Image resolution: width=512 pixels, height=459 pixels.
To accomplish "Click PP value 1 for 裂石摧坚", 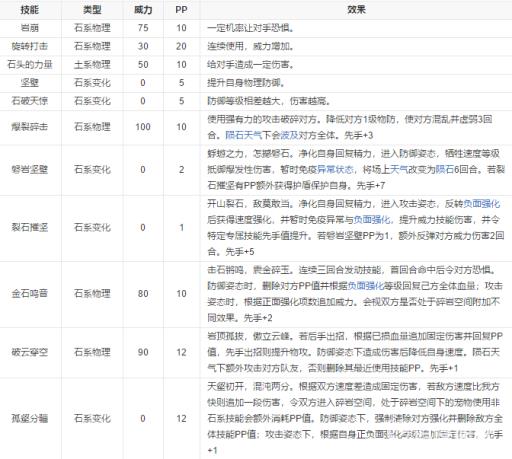I will coord(181,227).
